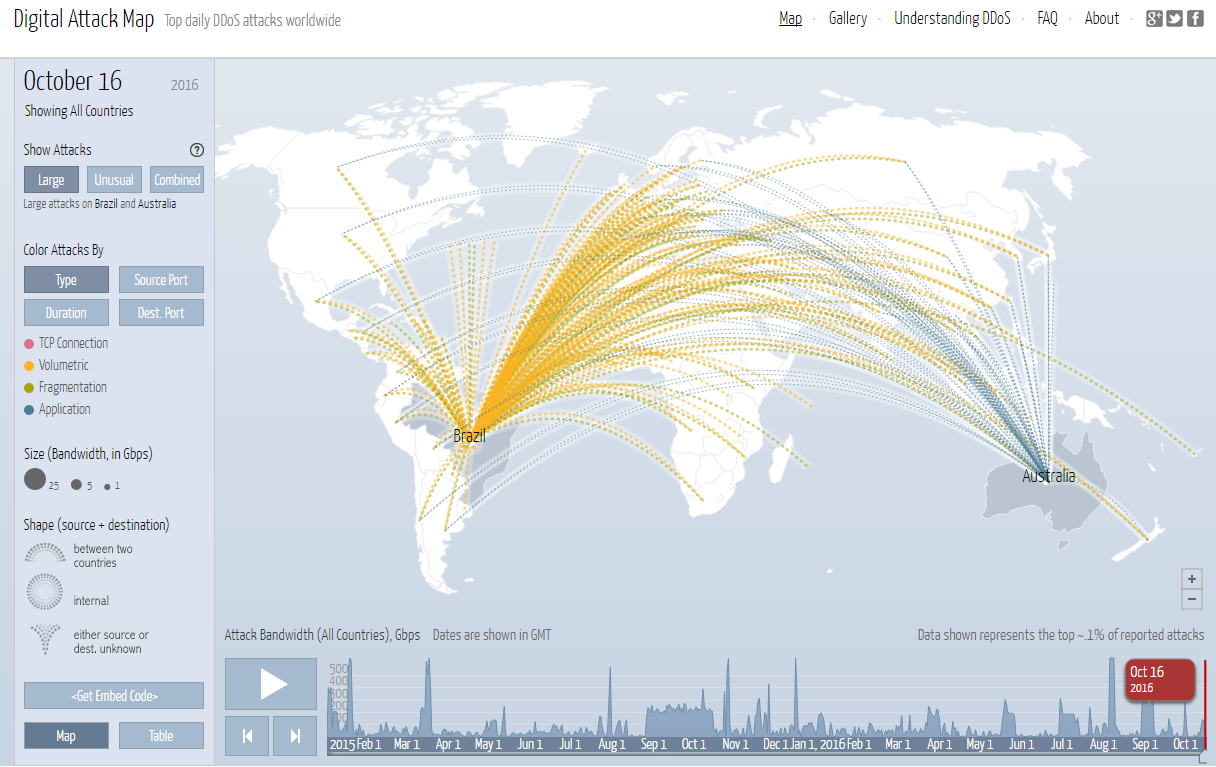The width and height of the screenshot is (1216, 767).
Task: Show Combined attacks
Action: tap(177, 180)
